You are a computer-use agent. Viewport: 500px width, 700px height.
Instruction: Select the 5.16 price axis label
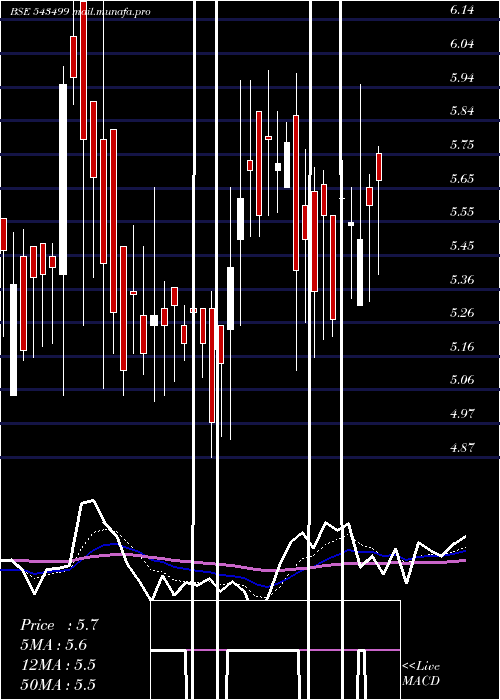click(x=462, y=346)
